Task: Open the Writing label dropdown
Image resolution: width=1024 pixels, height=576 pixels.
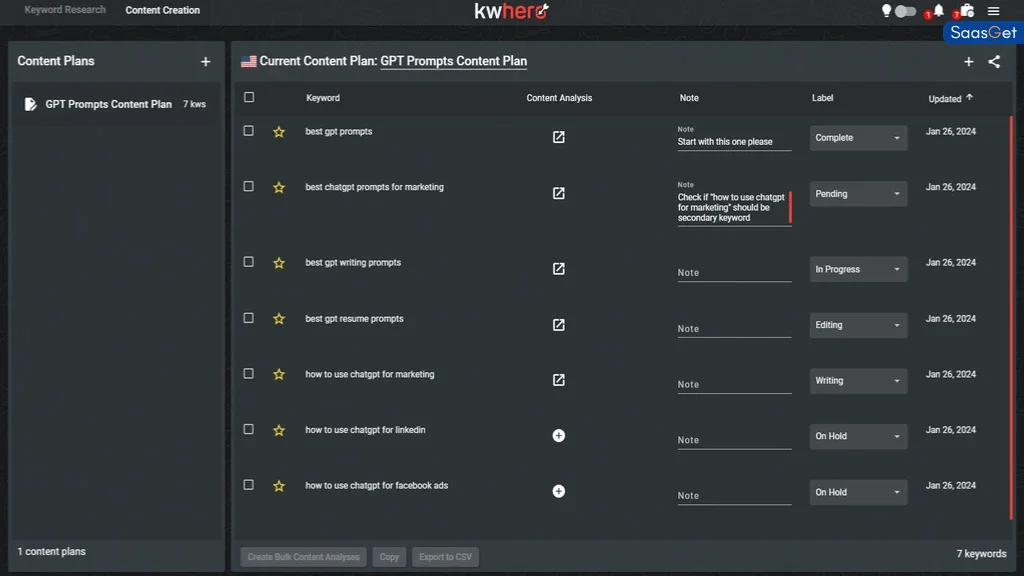Action: click(858, 381)
